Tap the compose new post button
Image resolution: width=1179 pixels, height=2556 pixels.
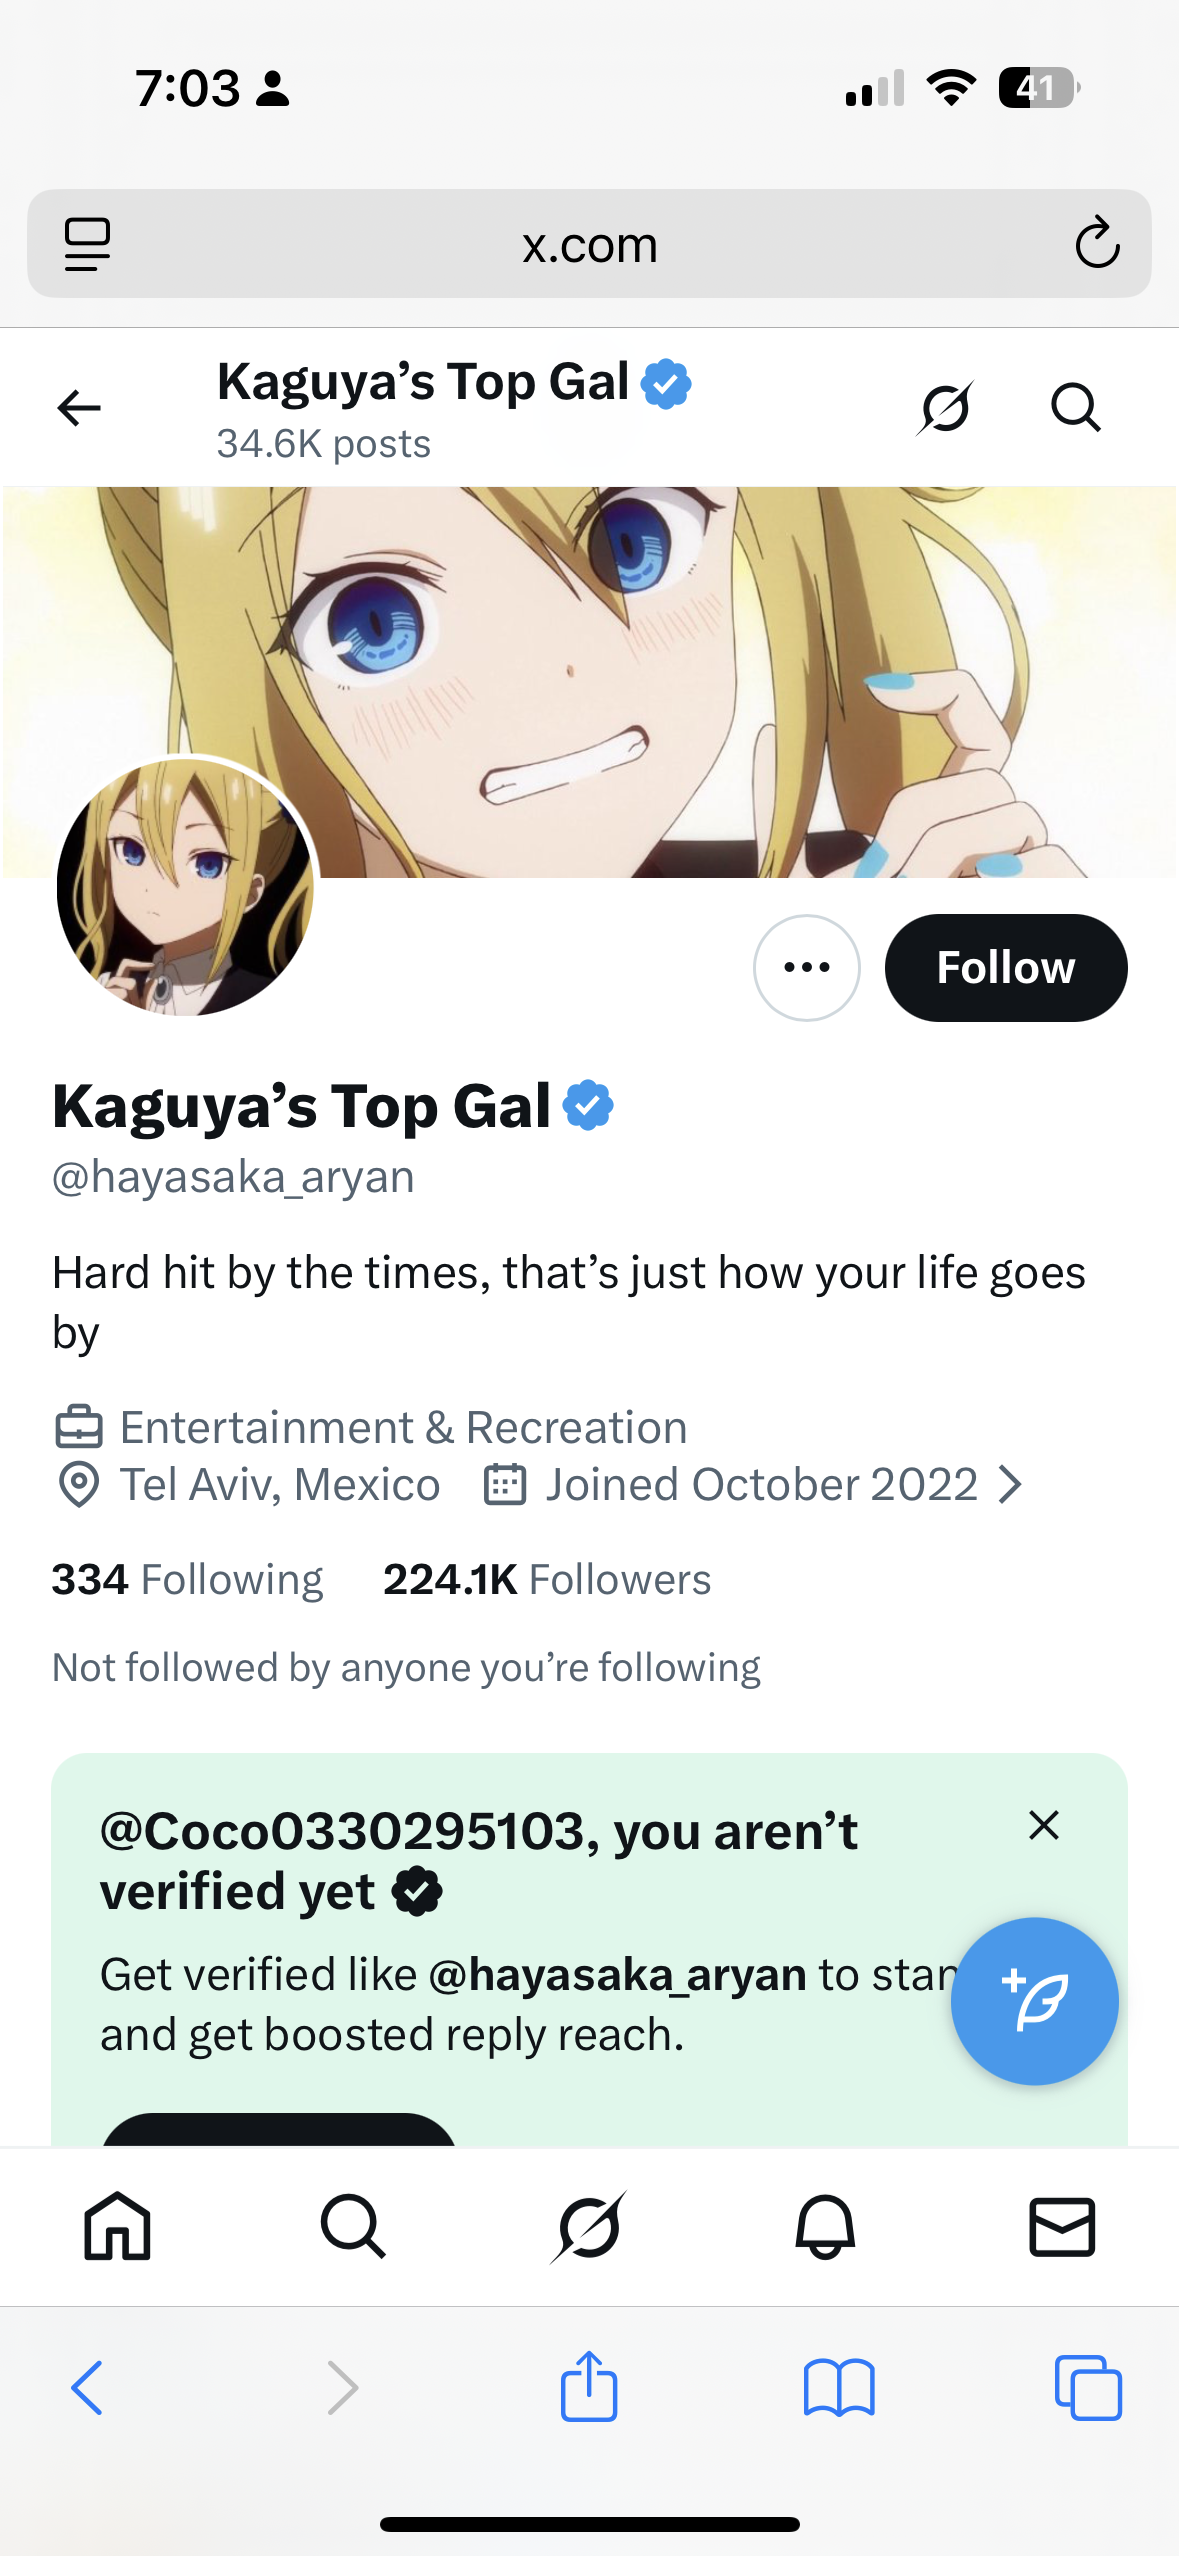click(x=1034, y=2001)
